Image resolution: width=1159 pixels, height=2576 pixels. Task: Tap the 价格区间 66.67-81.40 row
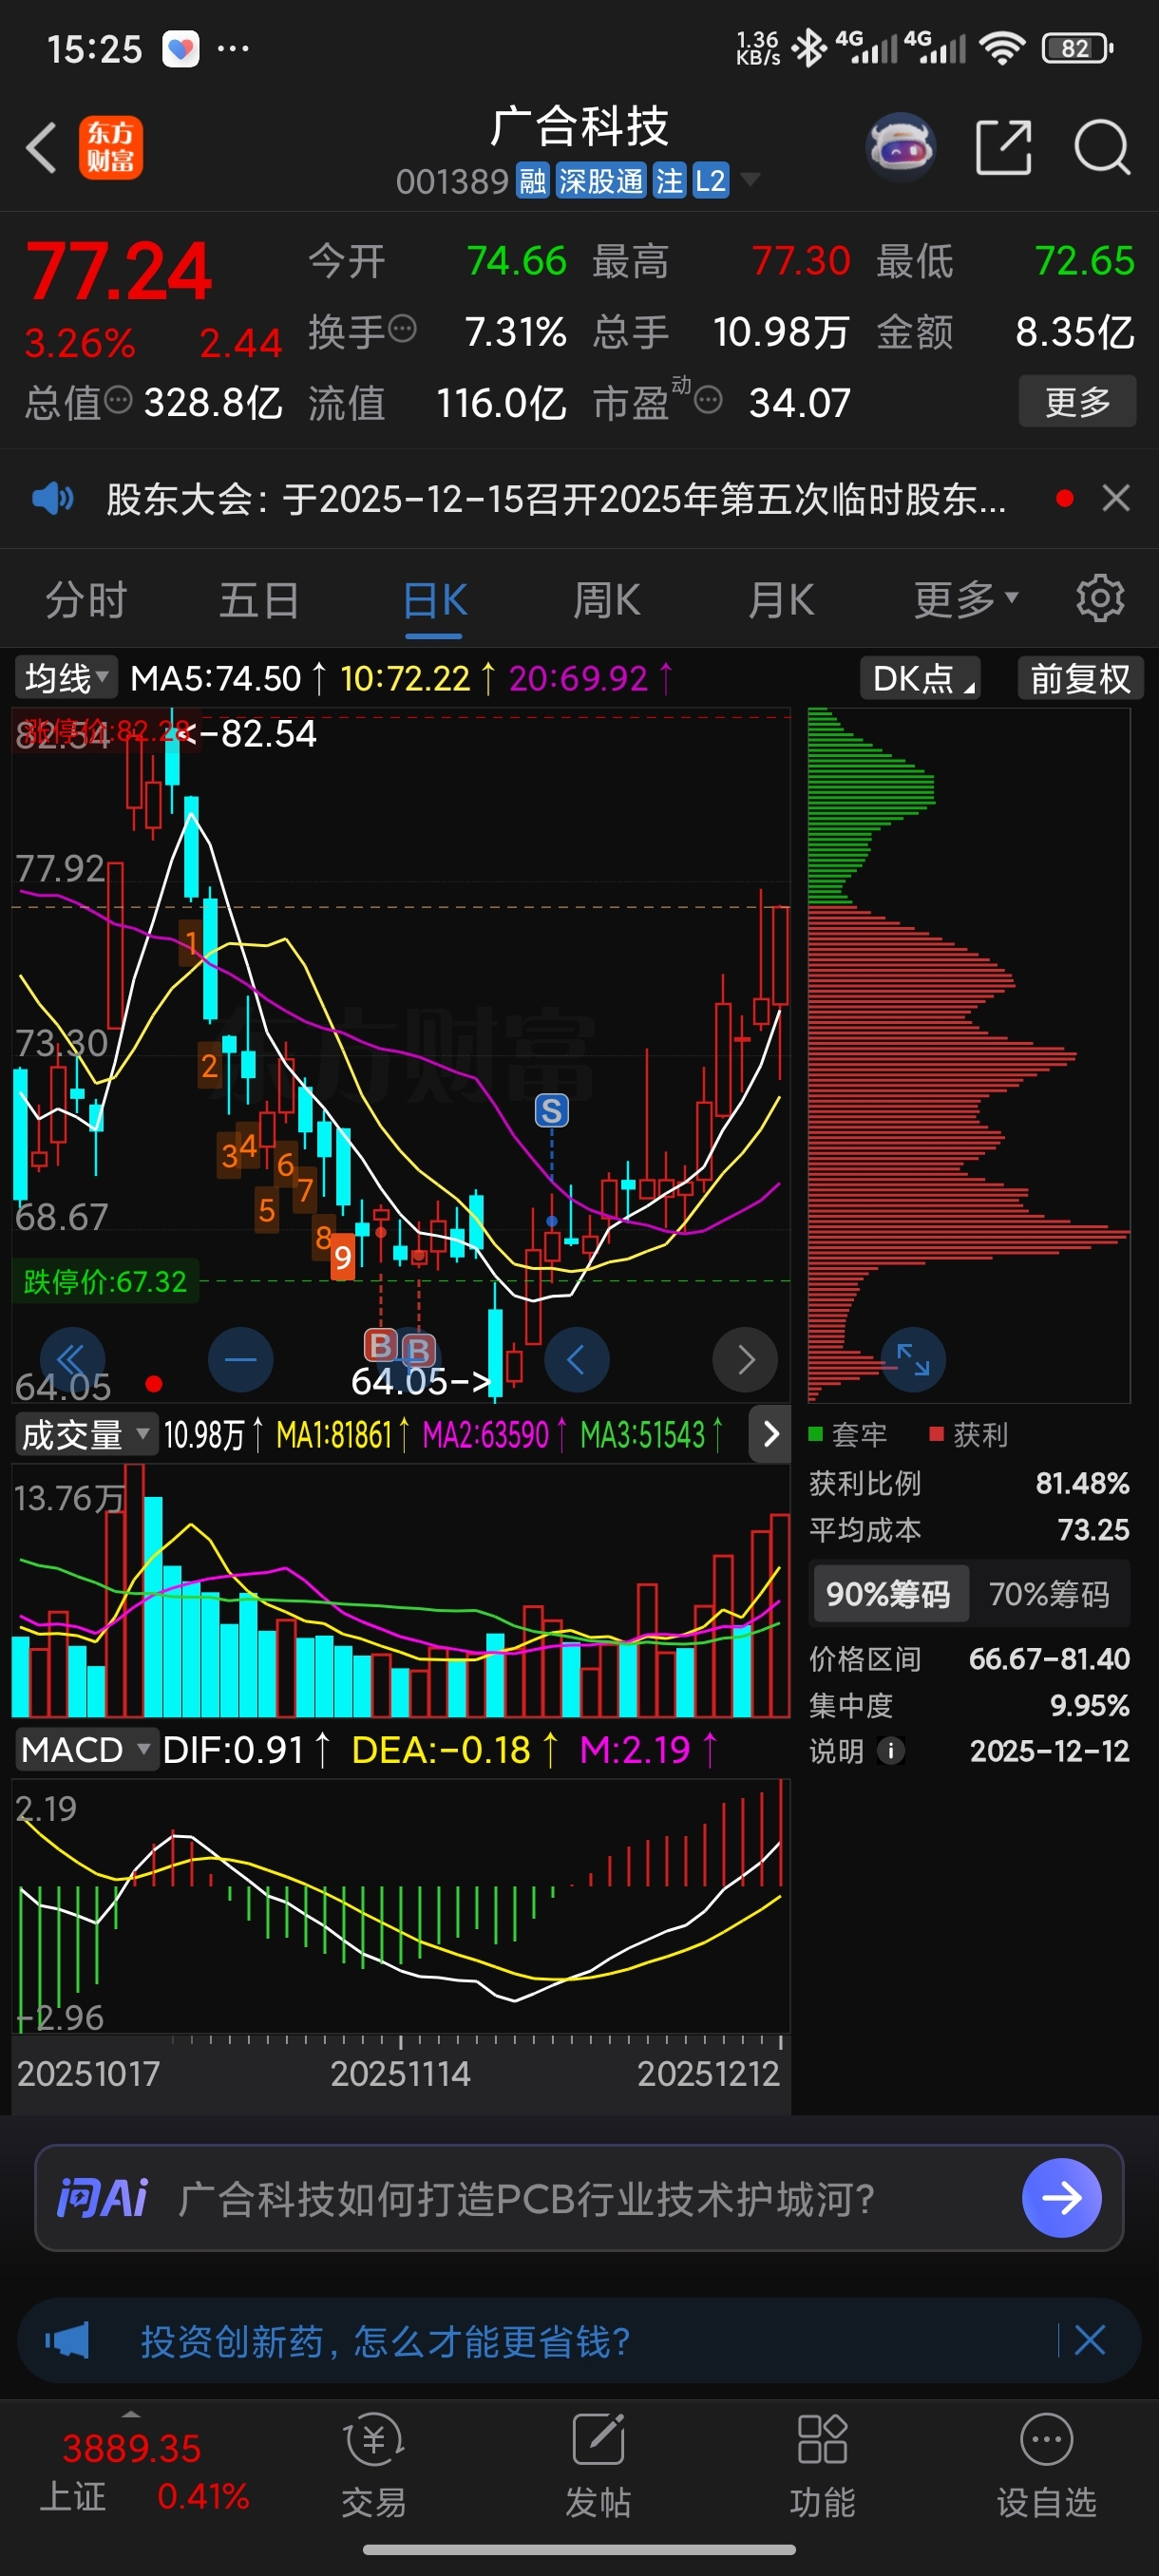(x=969, y=1659)
